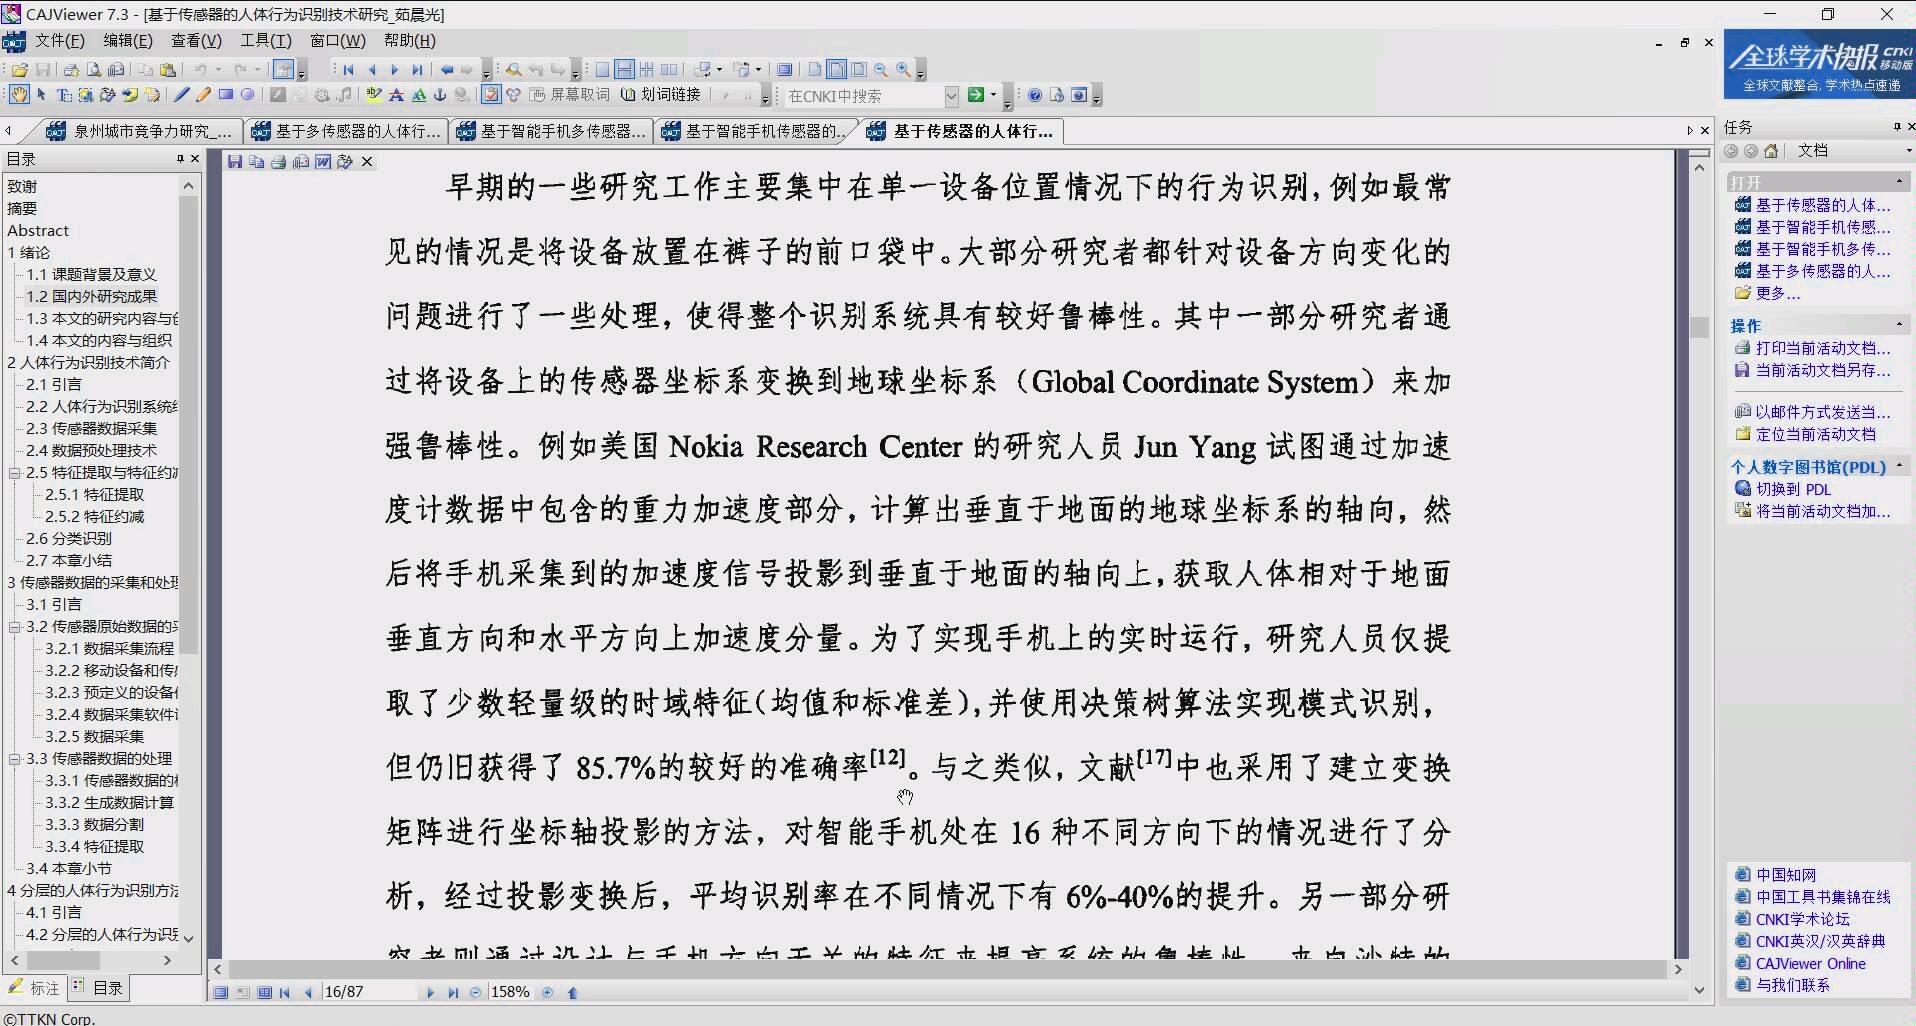
Task: Select the text selection tool
Action: pos(62,95)
